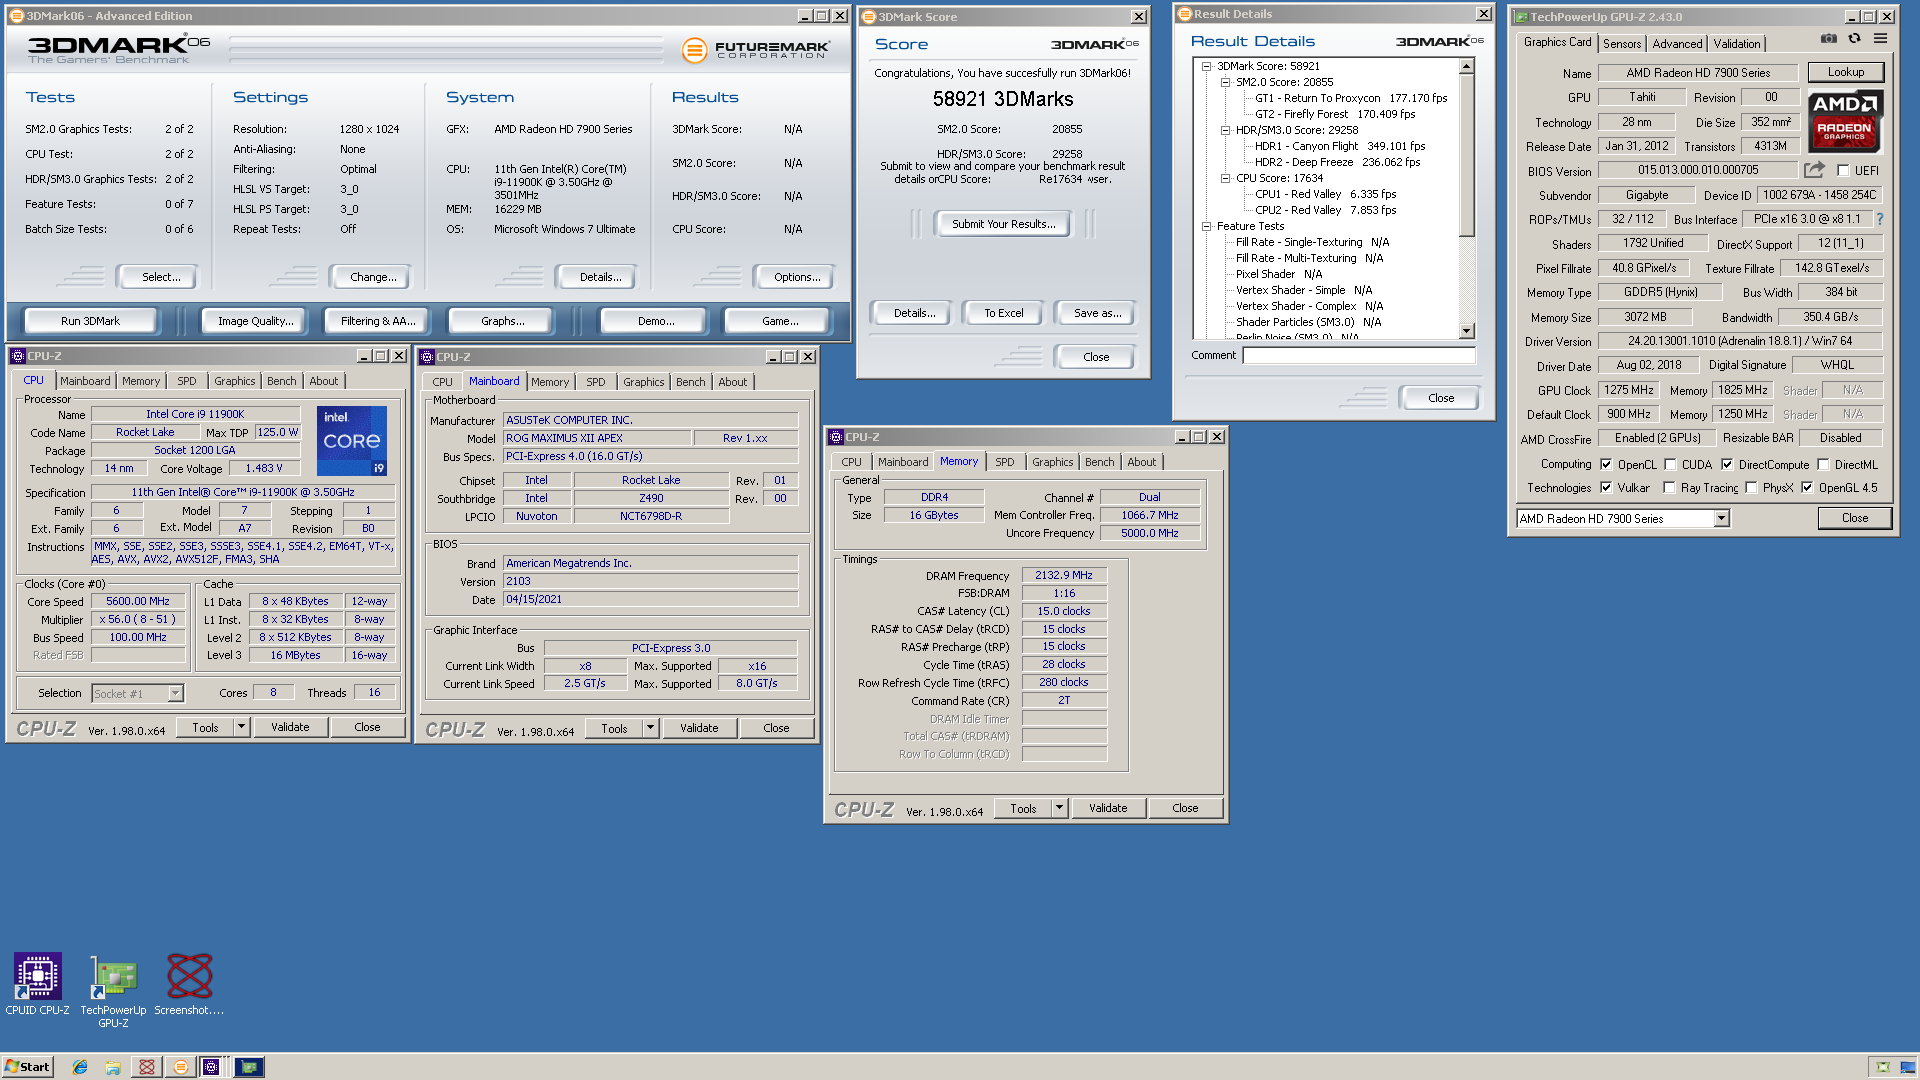This screenshot has height=1080, width=1920.
Task: Click the first system tray icon
Action: click(1883, 1067)
